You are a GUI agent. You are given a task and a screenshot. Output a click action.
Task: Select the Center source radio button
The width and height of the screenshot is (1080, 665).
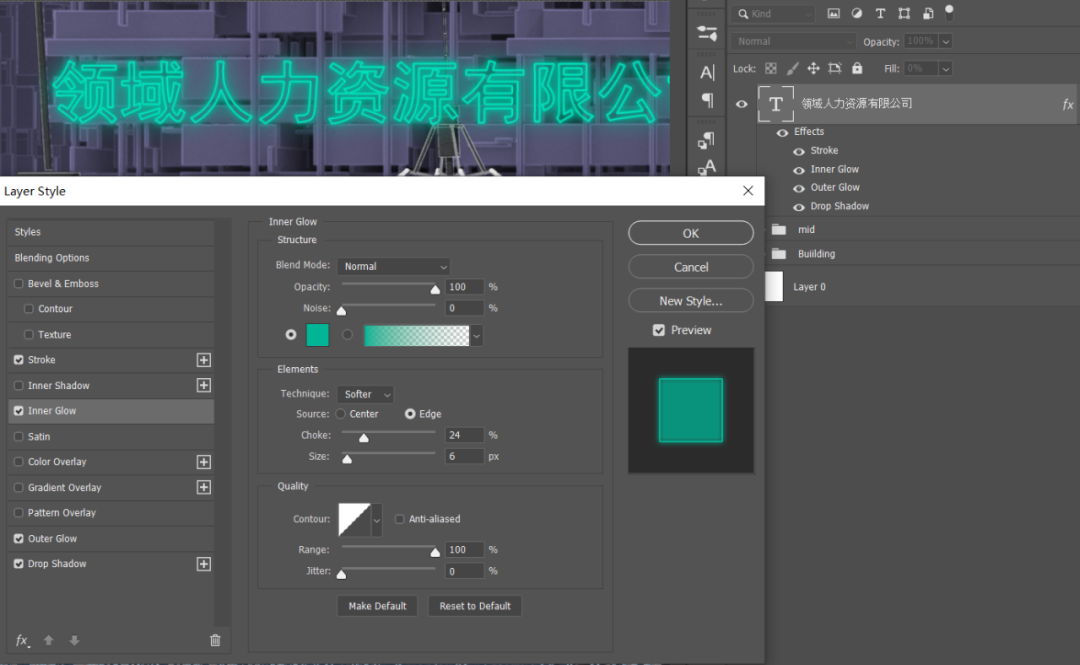341,414
